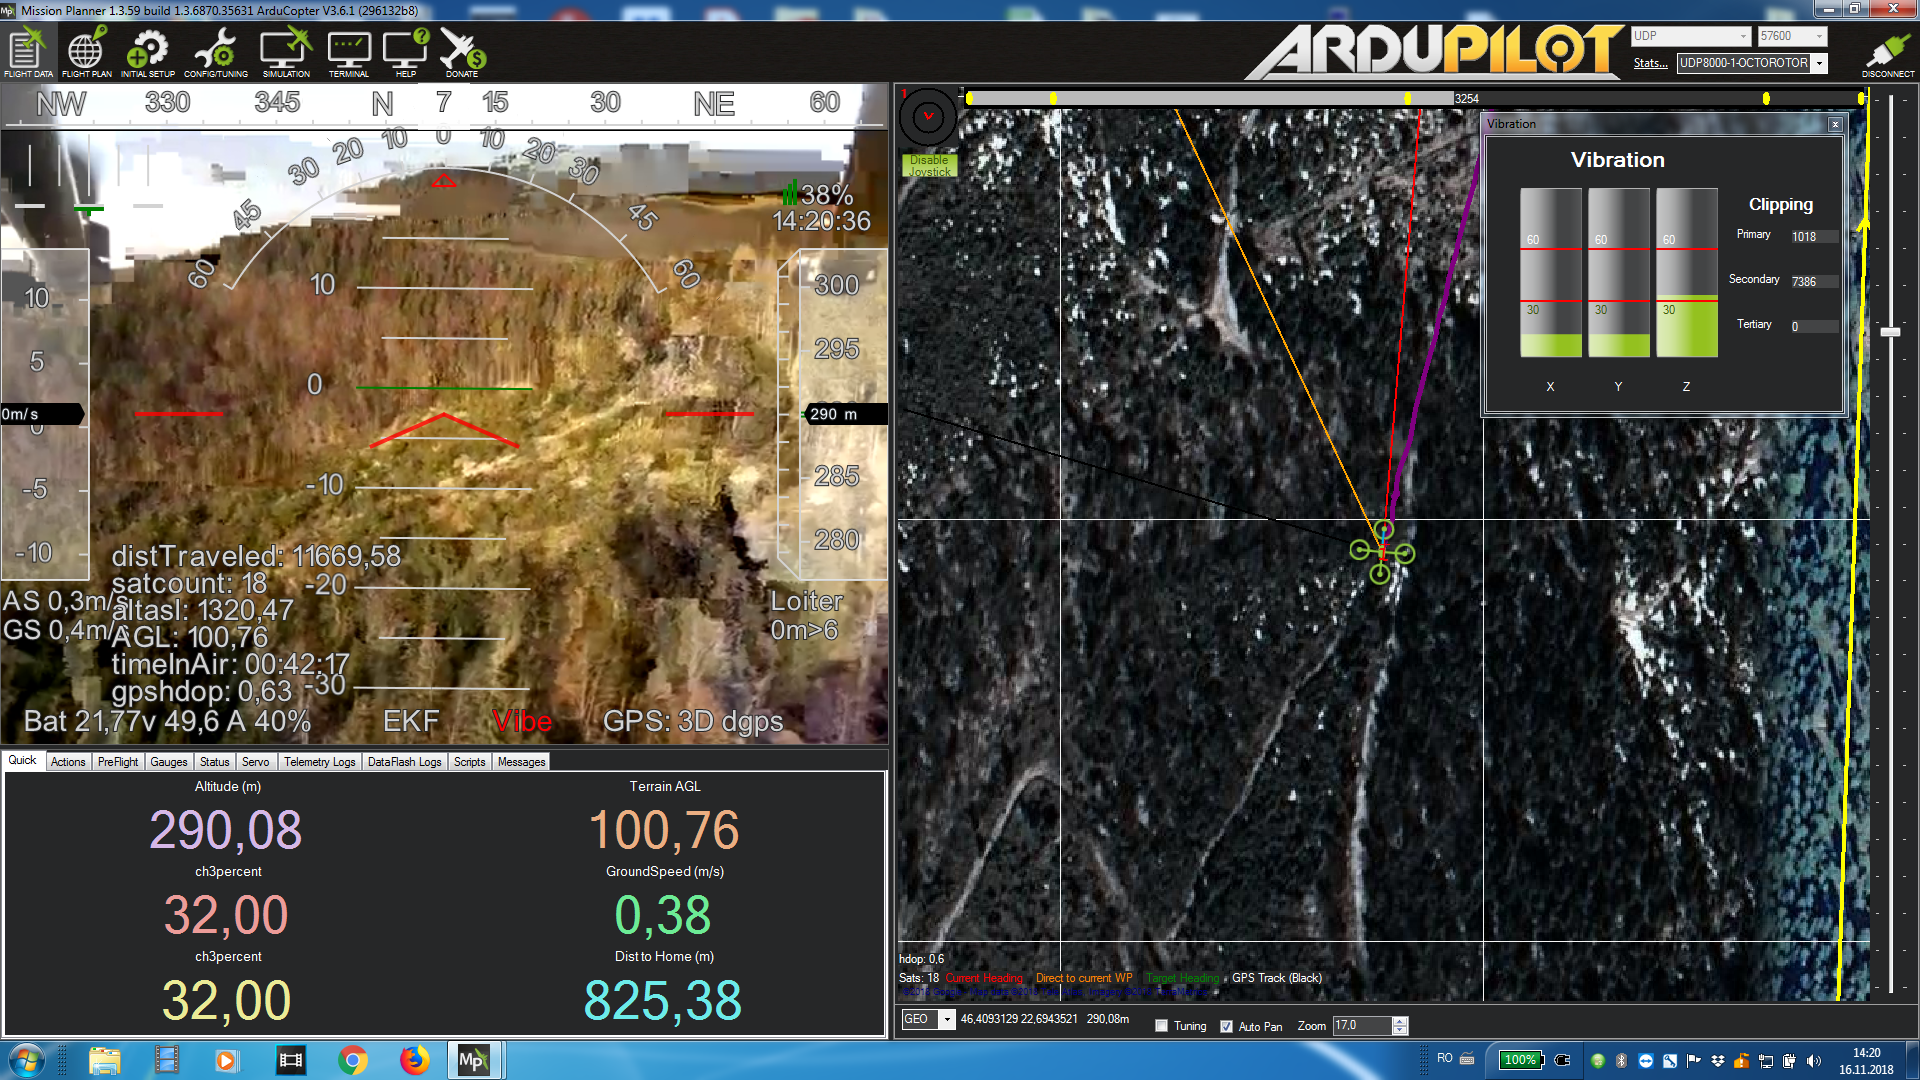
Task: Expand the GEO coordinate system dropdown
Action: 946,1020
